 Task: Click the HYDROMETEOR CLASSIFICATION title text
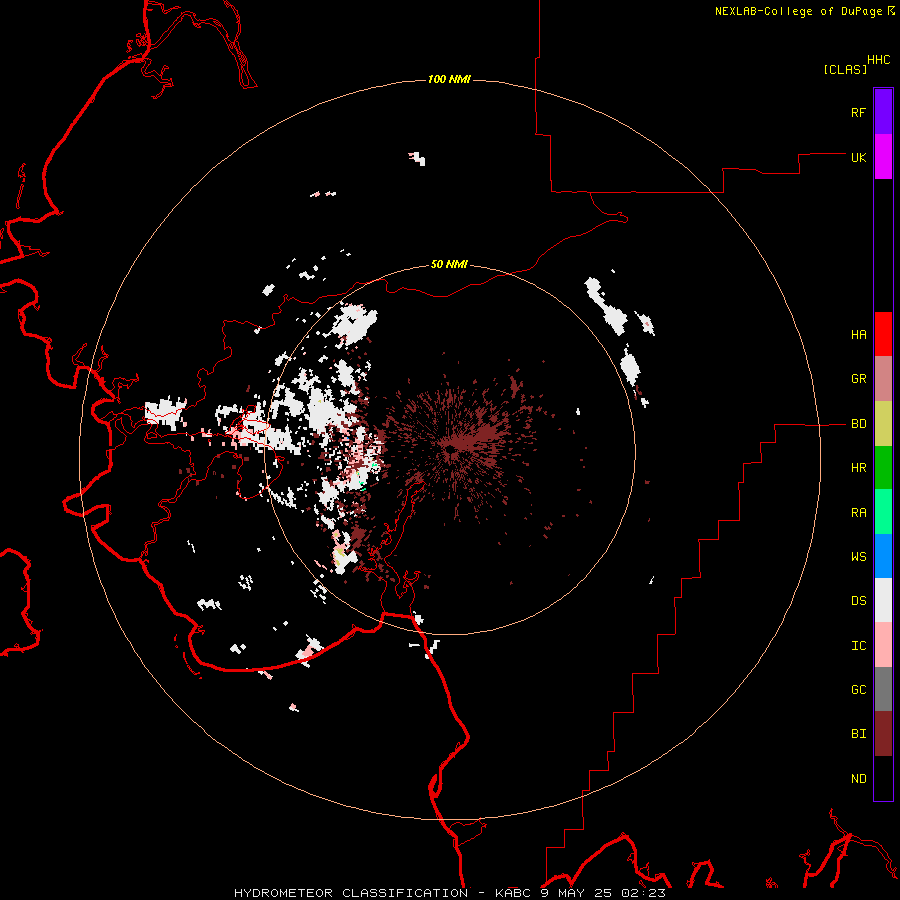[351, 893]
